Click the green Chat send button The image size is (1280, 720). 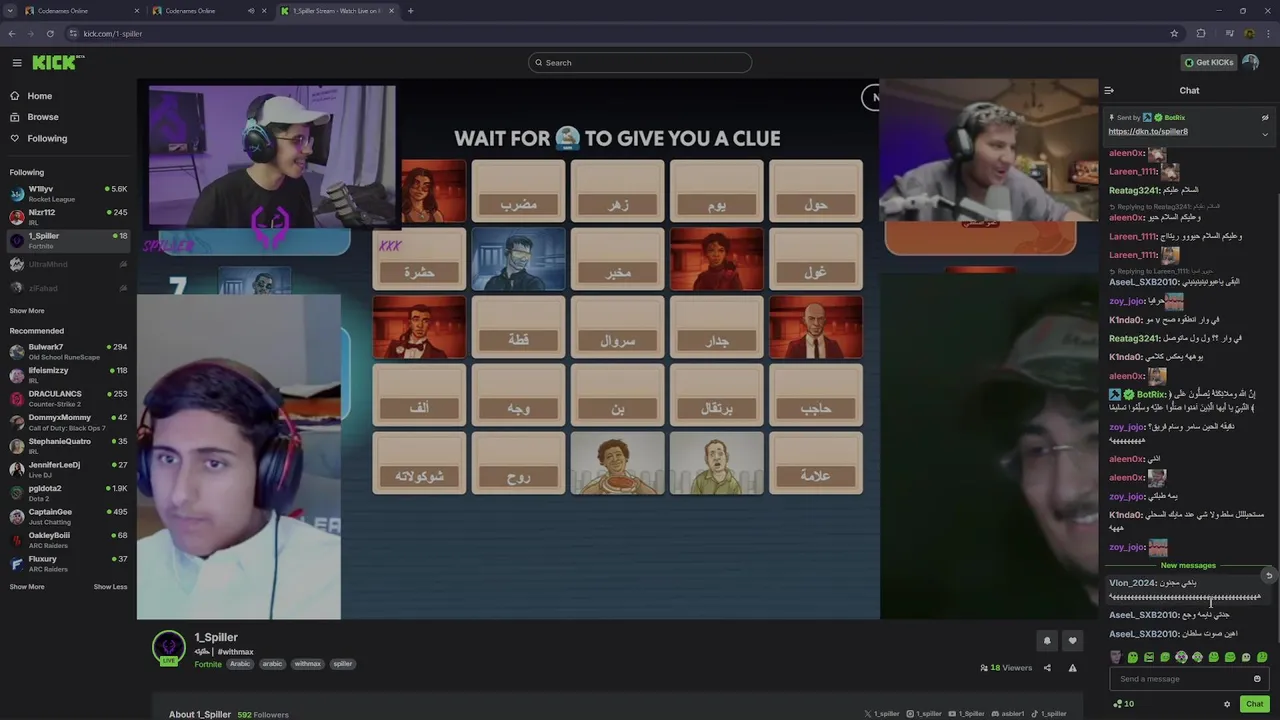click(1254, 704)
